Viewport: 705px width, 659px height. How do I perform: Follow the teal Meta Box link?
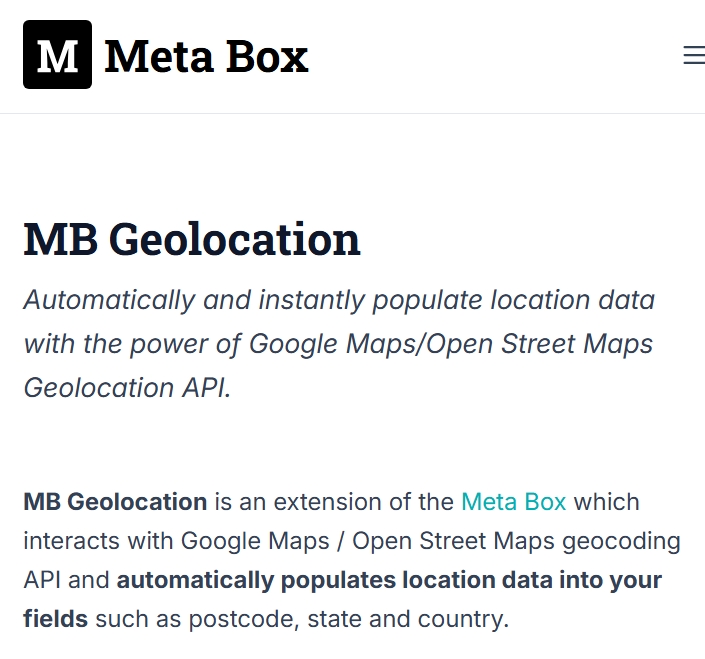[x=513, y=502]
